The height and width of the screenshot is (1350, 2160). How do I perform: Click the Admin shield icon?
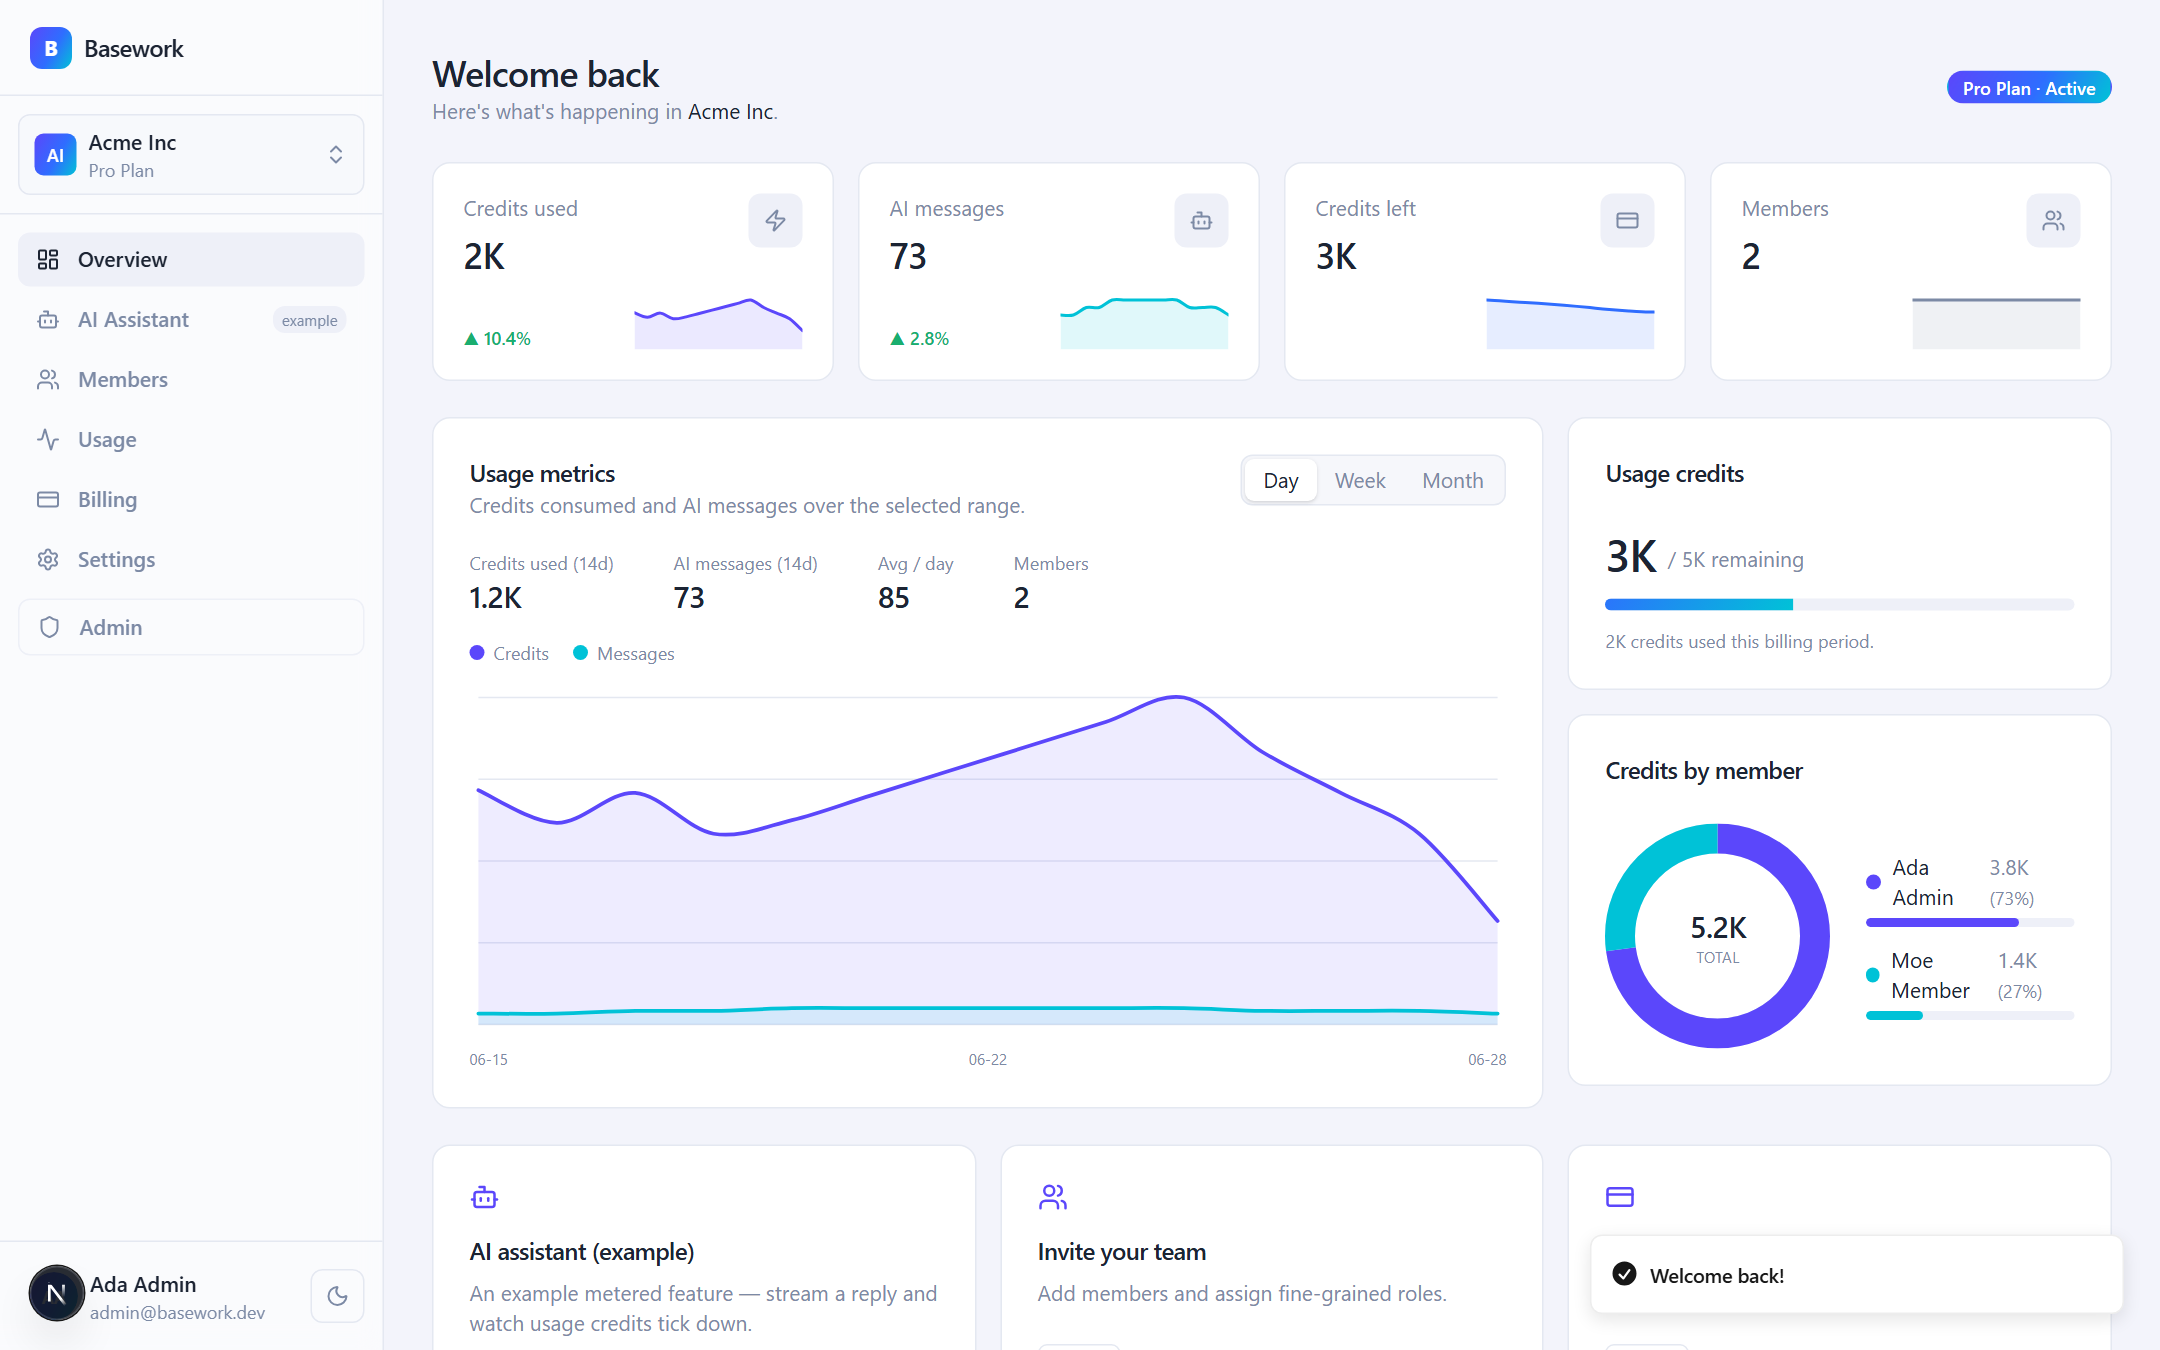[x=49, y=627]
